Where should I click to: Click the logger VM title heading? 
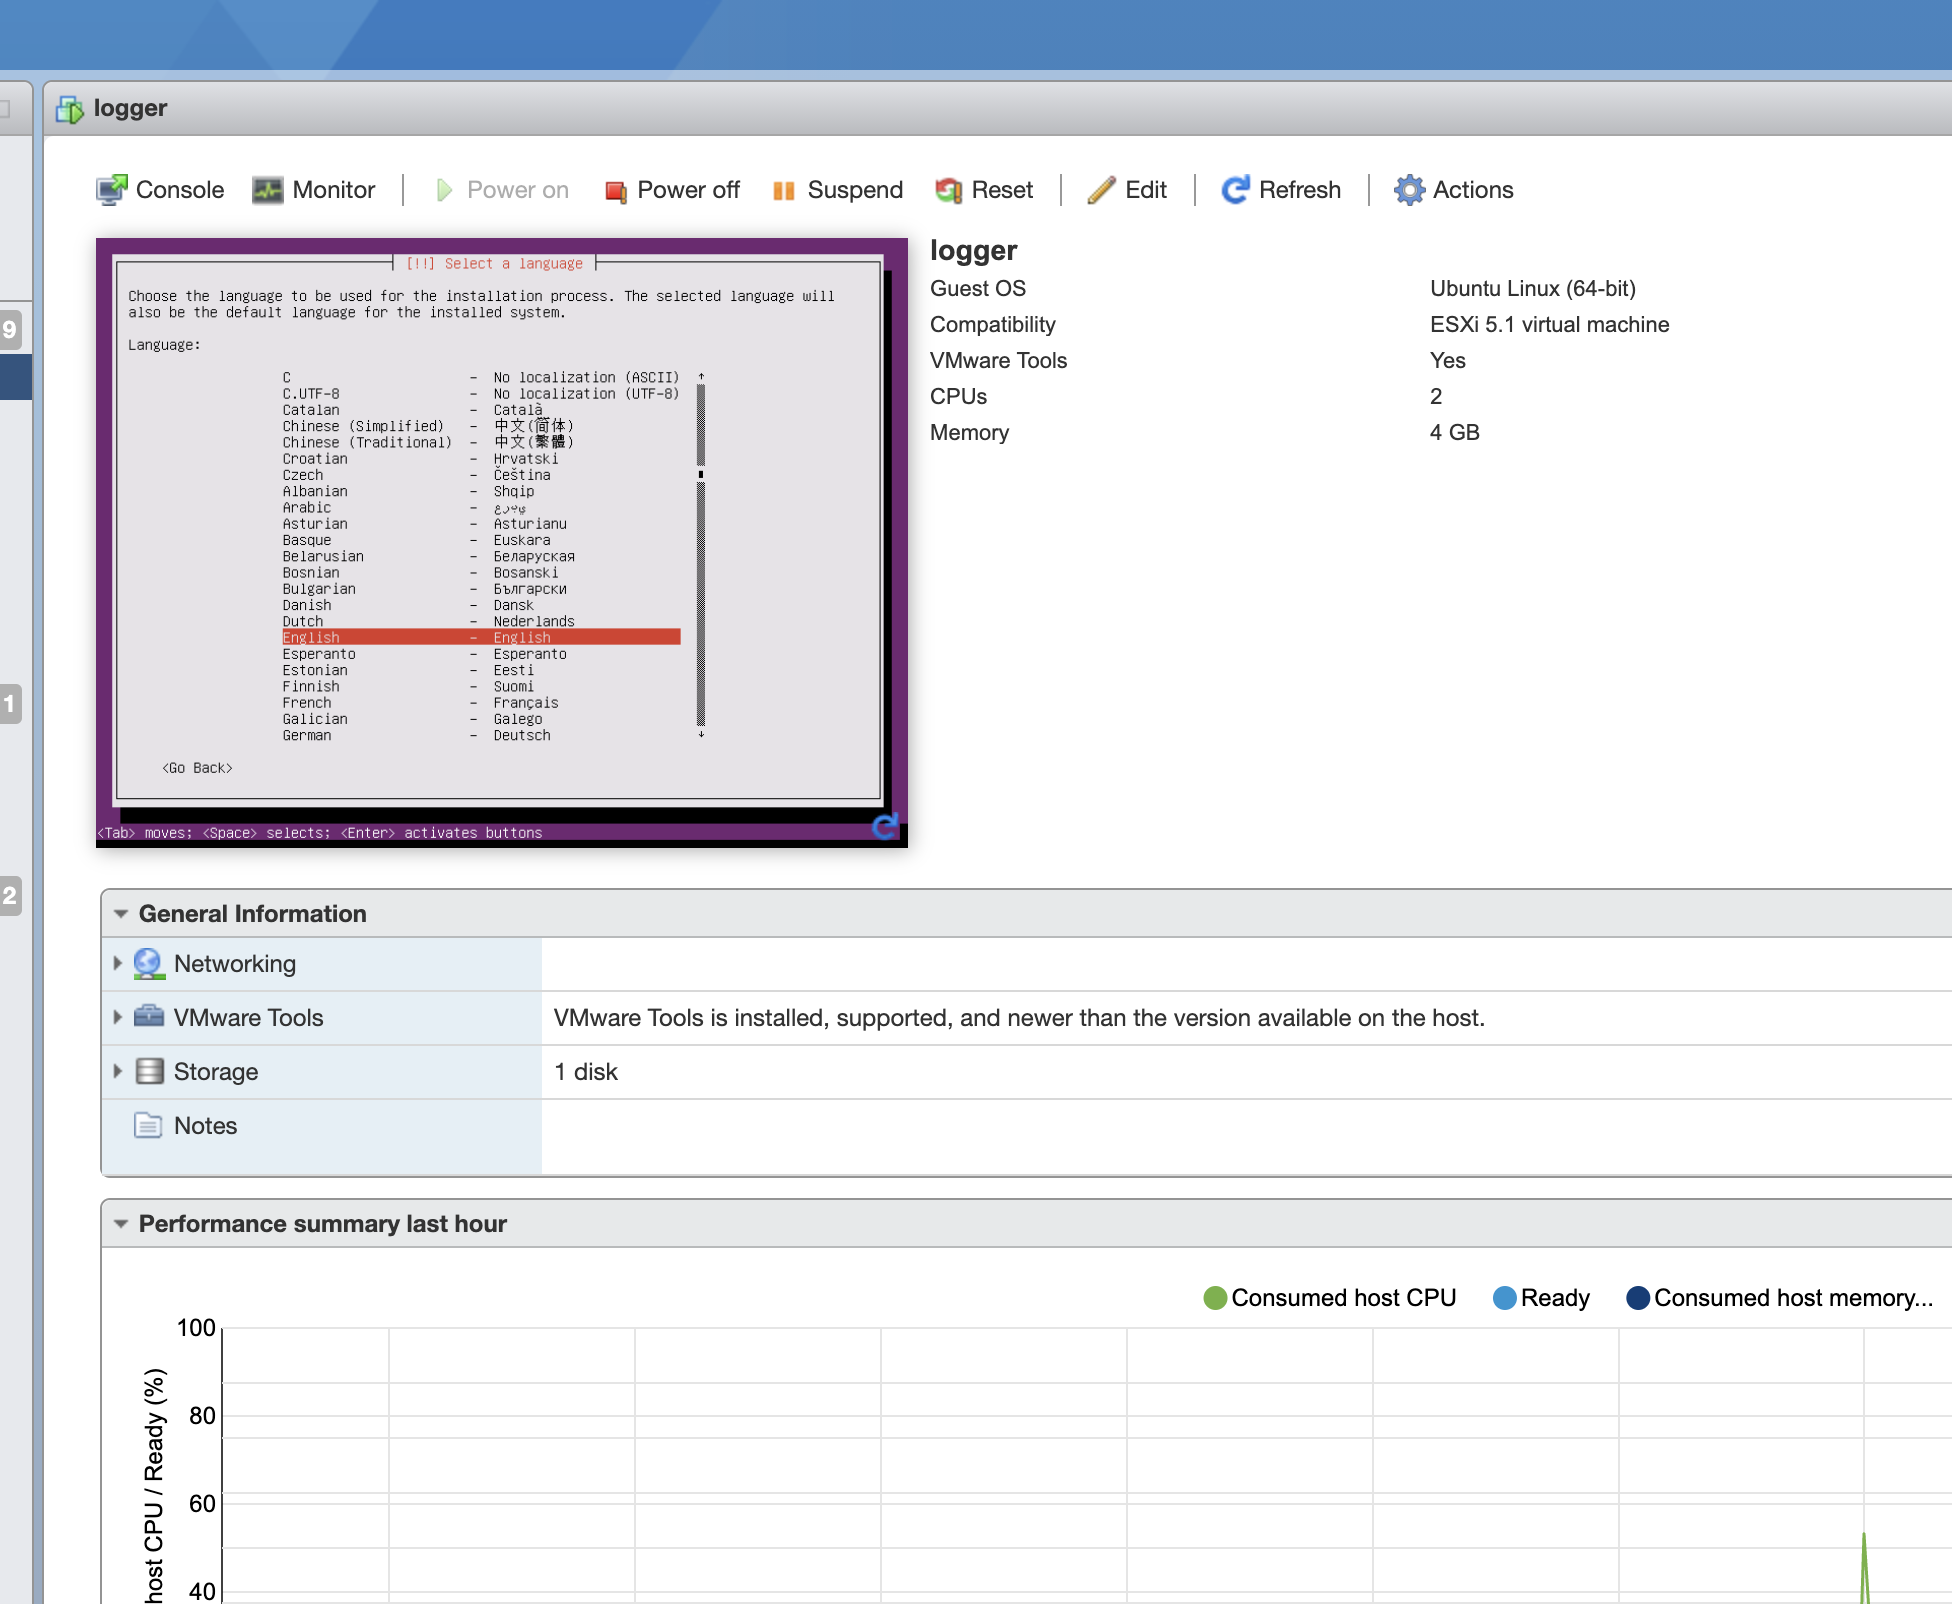pos(972,250)
